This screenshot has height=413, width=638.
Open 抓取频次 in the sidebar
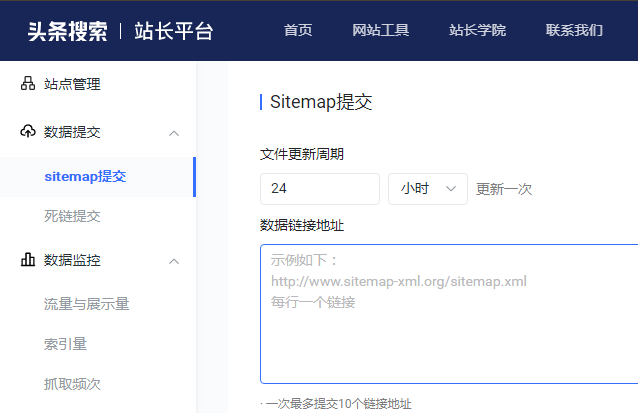coord(73,383)
